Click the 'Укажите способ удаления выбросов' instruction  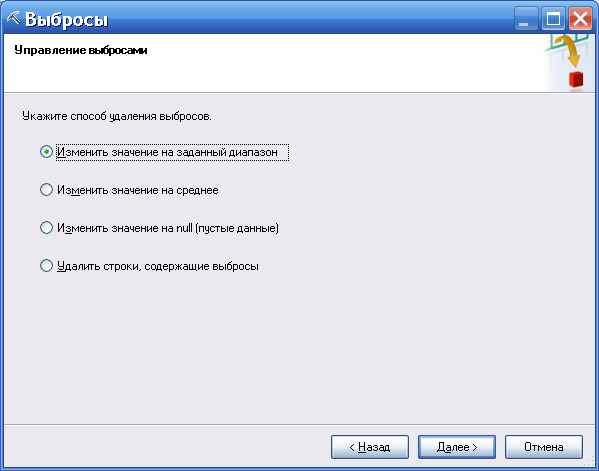pos(117,116)
